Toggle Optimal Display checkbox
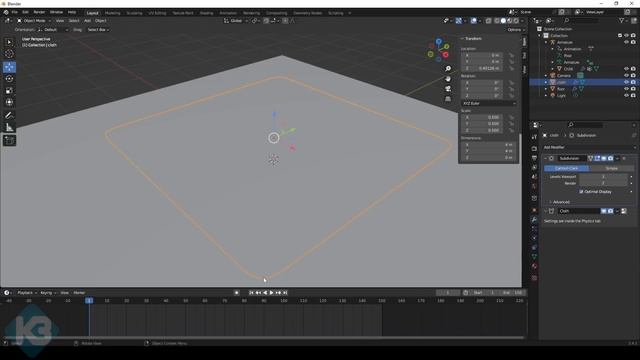This screenshot has height=360, width=640. point(581,191)
